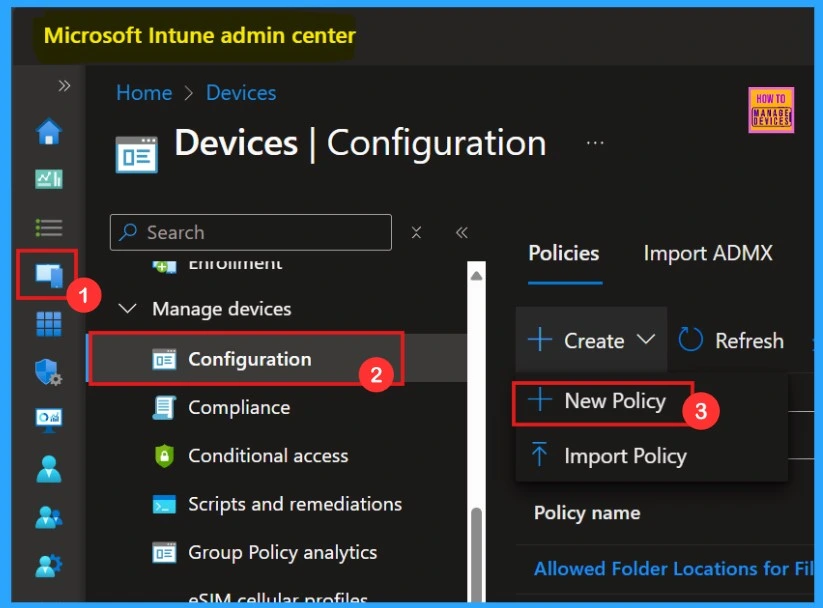Viewport: 823px width, 608px height.
Task: Open the Home icon in the sidebar
Action: pyautogui.click(x=49, y=131)
